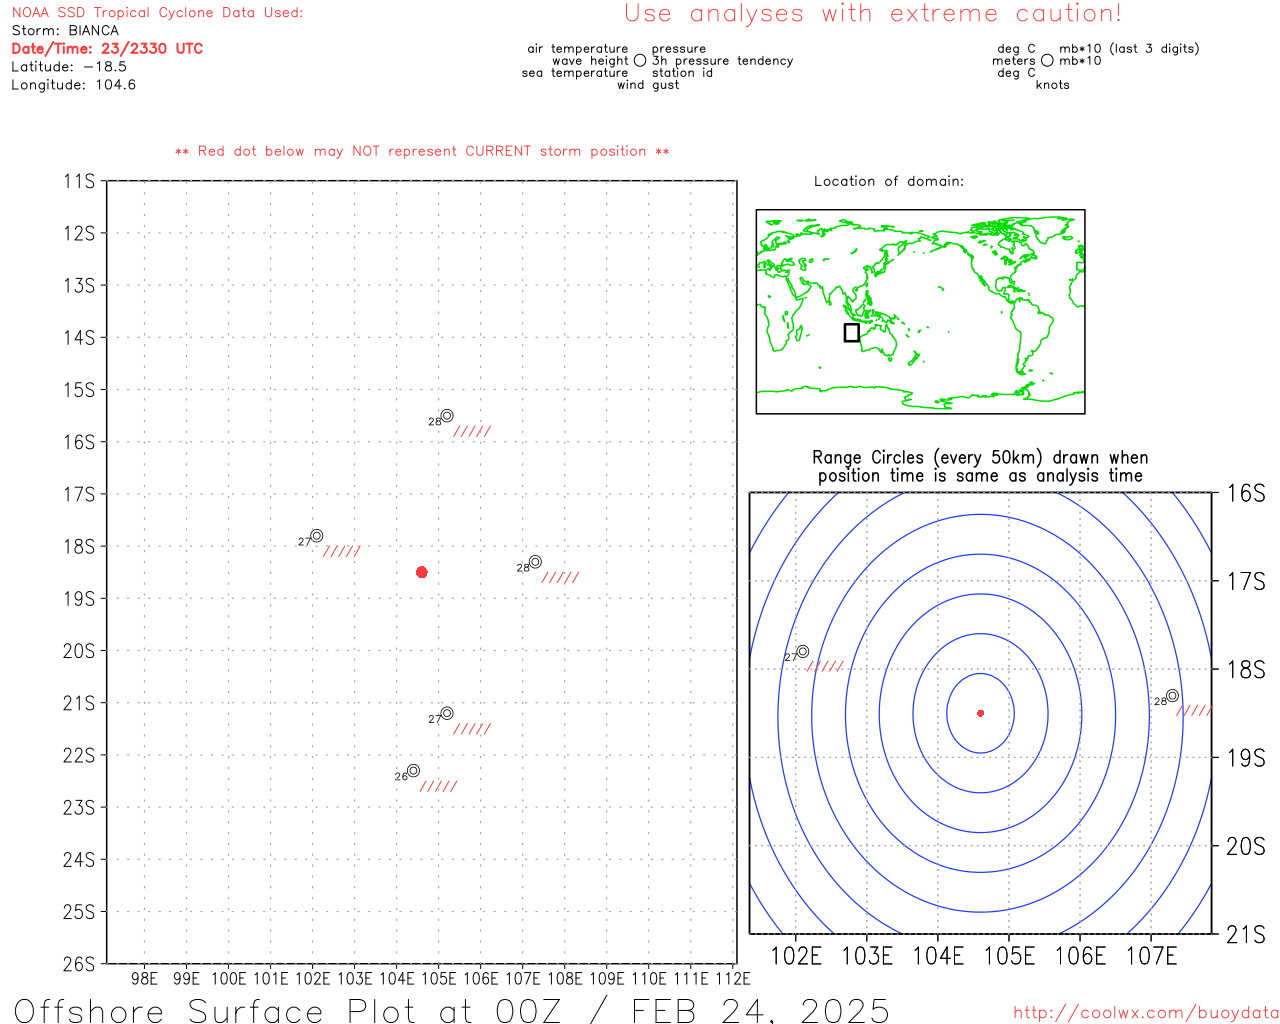Click the 'knots' units label
This screenshot has height=1024, width=1280.
click(1053, 85)
